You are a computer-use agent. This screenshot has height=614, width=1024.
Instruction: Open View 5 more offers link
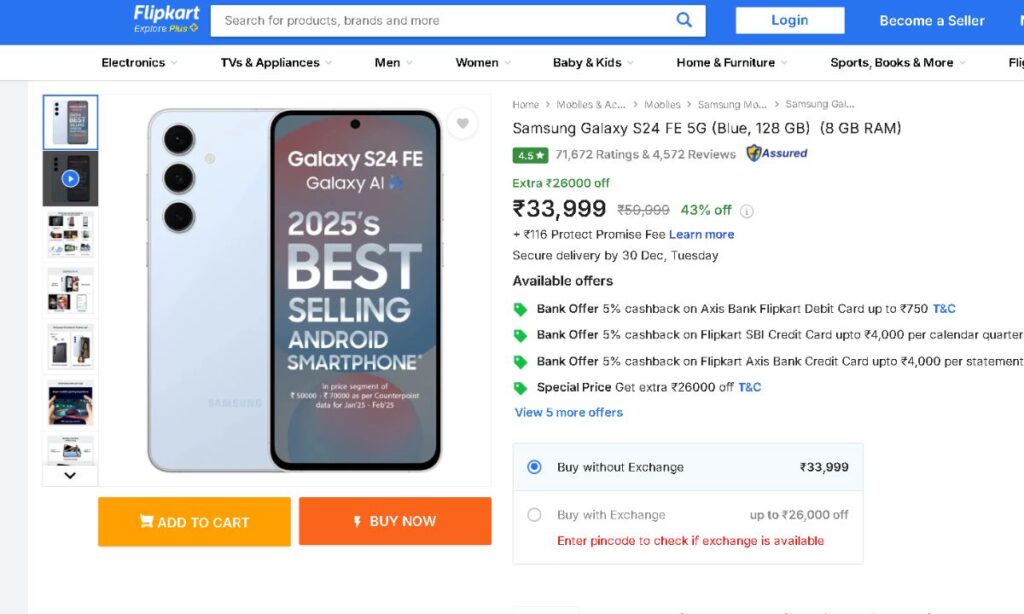(x=568, y=412)
